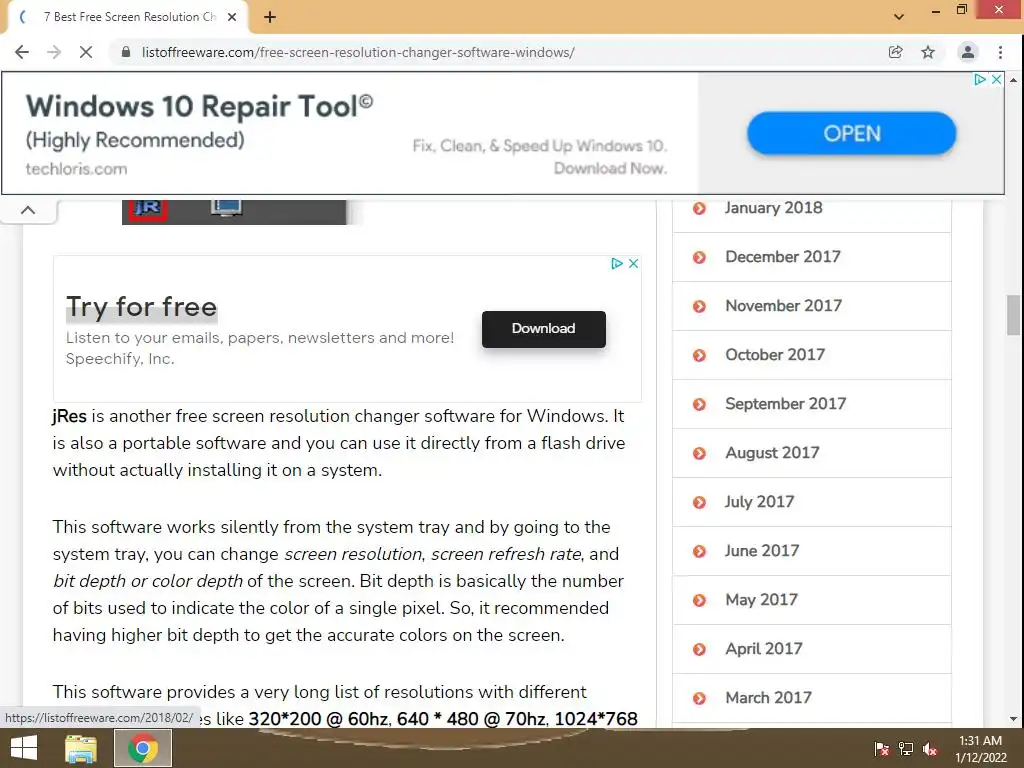Image resolution: width=1024 pixels, height=768 pixels.
Task: Click arrow bullet beside October 2017
Action: (699, 355)
